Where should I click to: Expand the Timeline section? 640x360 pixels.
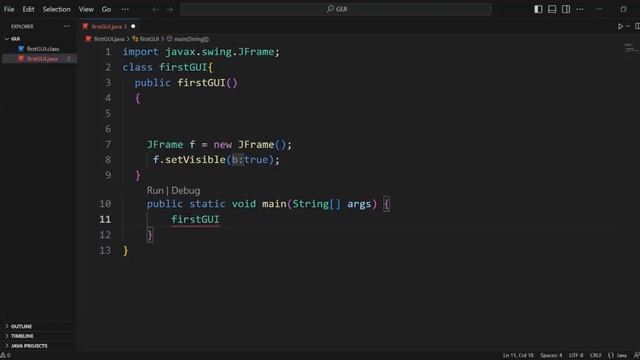[x=22, y=336]
